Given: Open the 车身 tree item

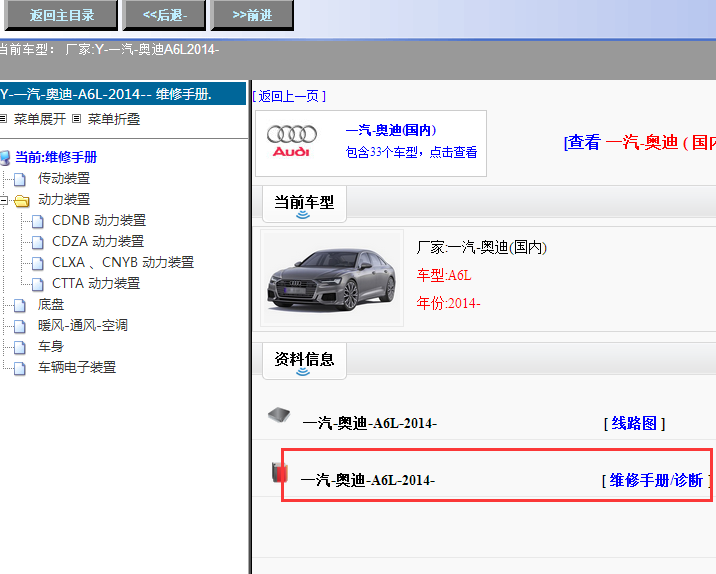Looking at the screenshot, I should [51, 346].
